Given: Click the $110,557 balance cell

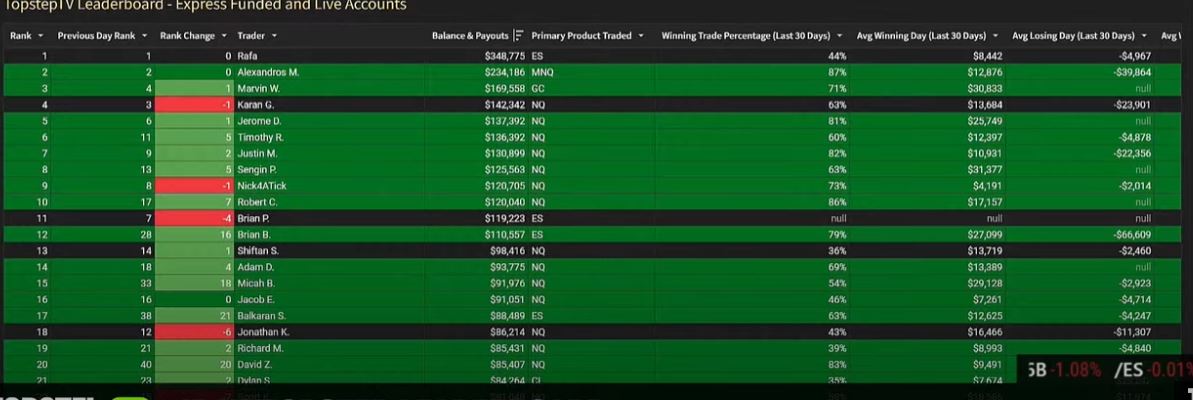Looking at the screenshot, I should [x=504, y=234].
